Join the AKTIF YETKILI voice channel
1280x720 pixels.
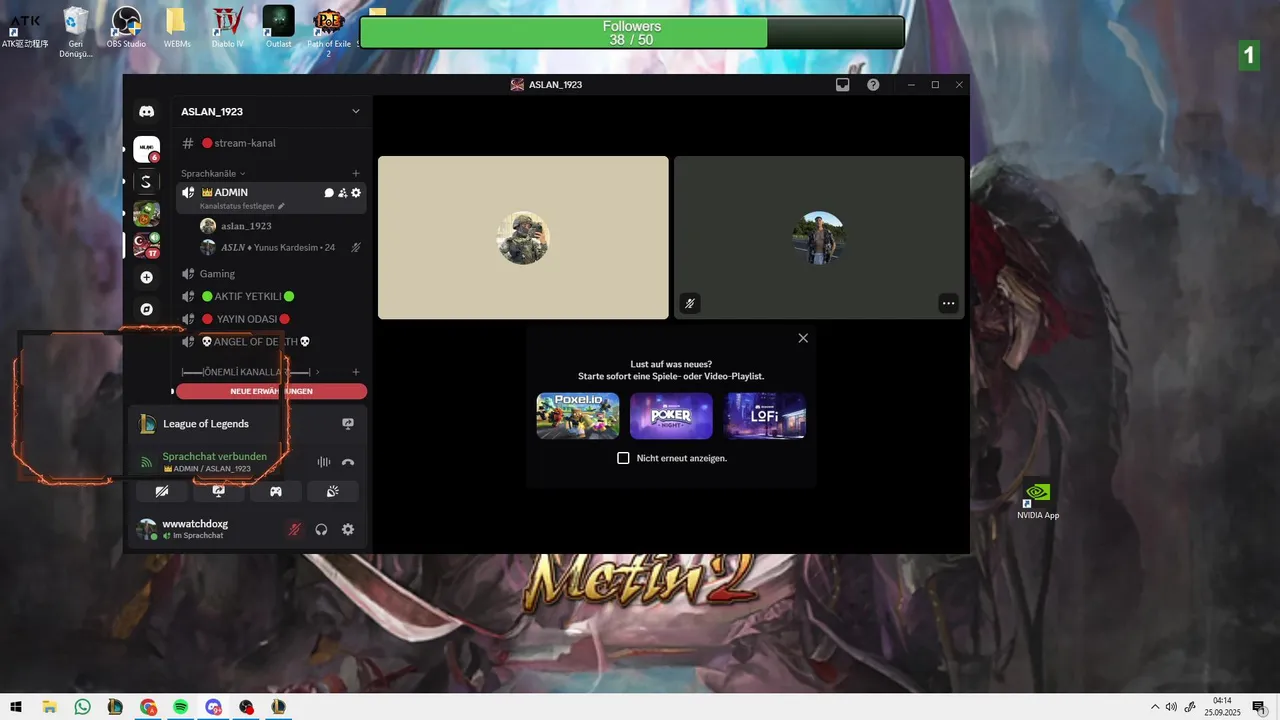point(271,296)
